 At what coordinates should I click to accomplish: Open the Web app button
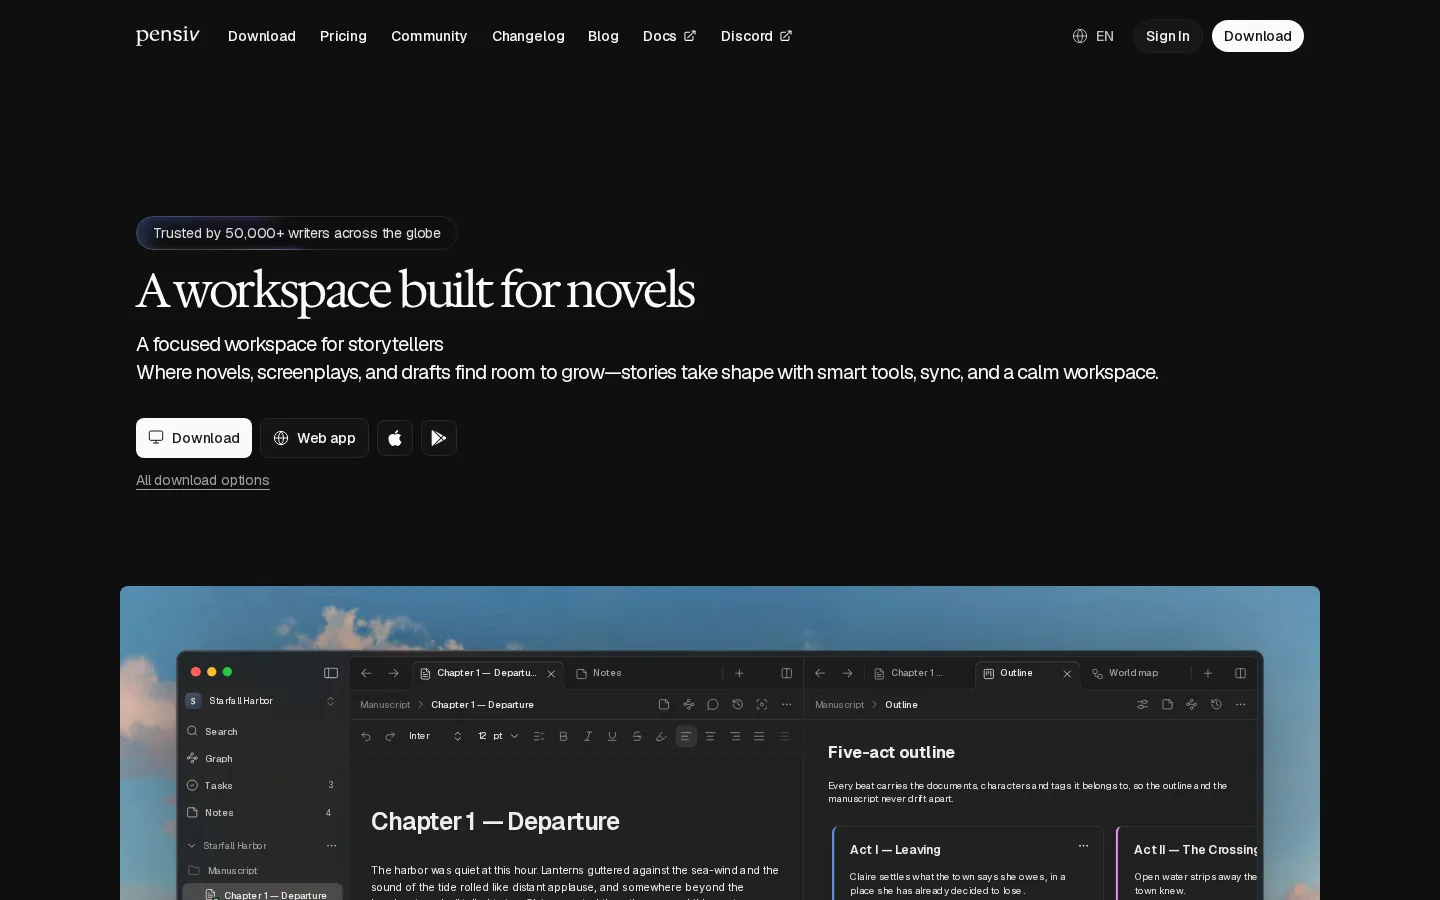[315, 438]
